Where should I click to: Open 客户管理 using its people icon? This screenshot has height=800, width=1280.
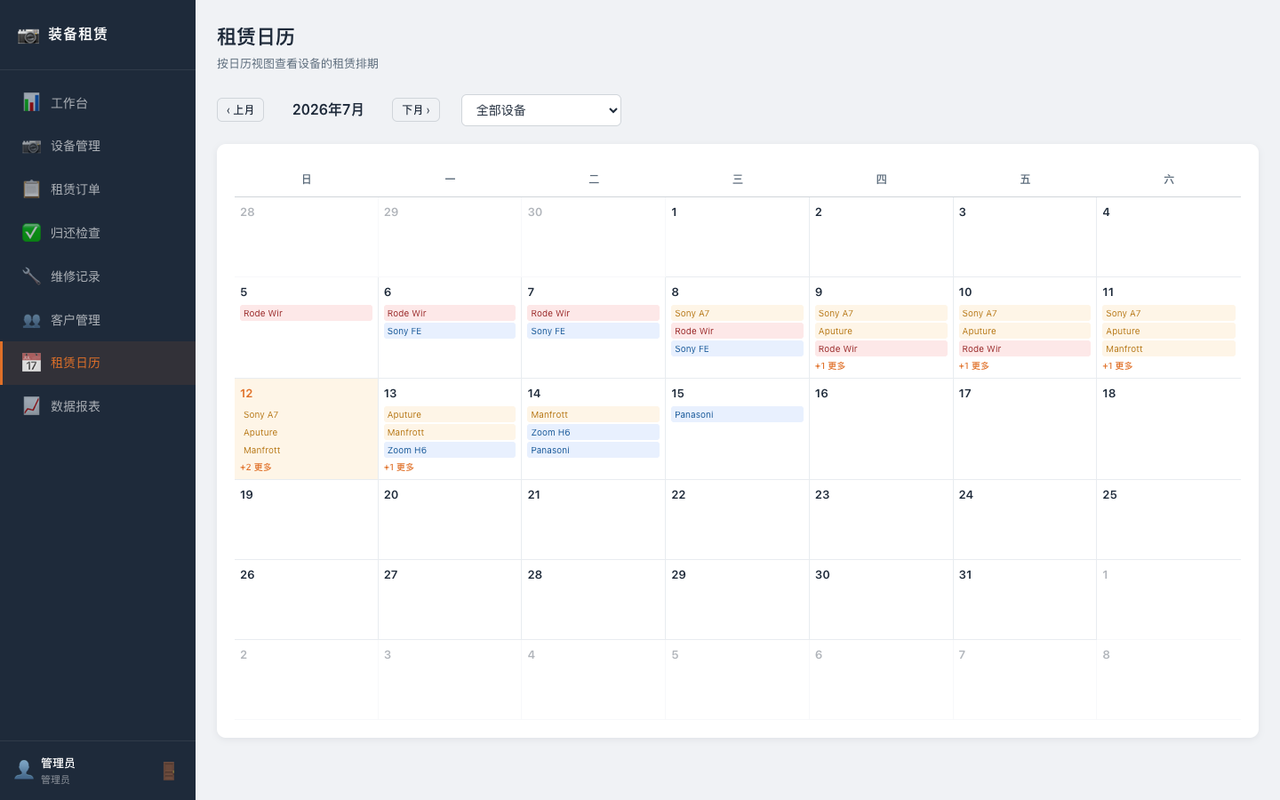coord(31,320)
